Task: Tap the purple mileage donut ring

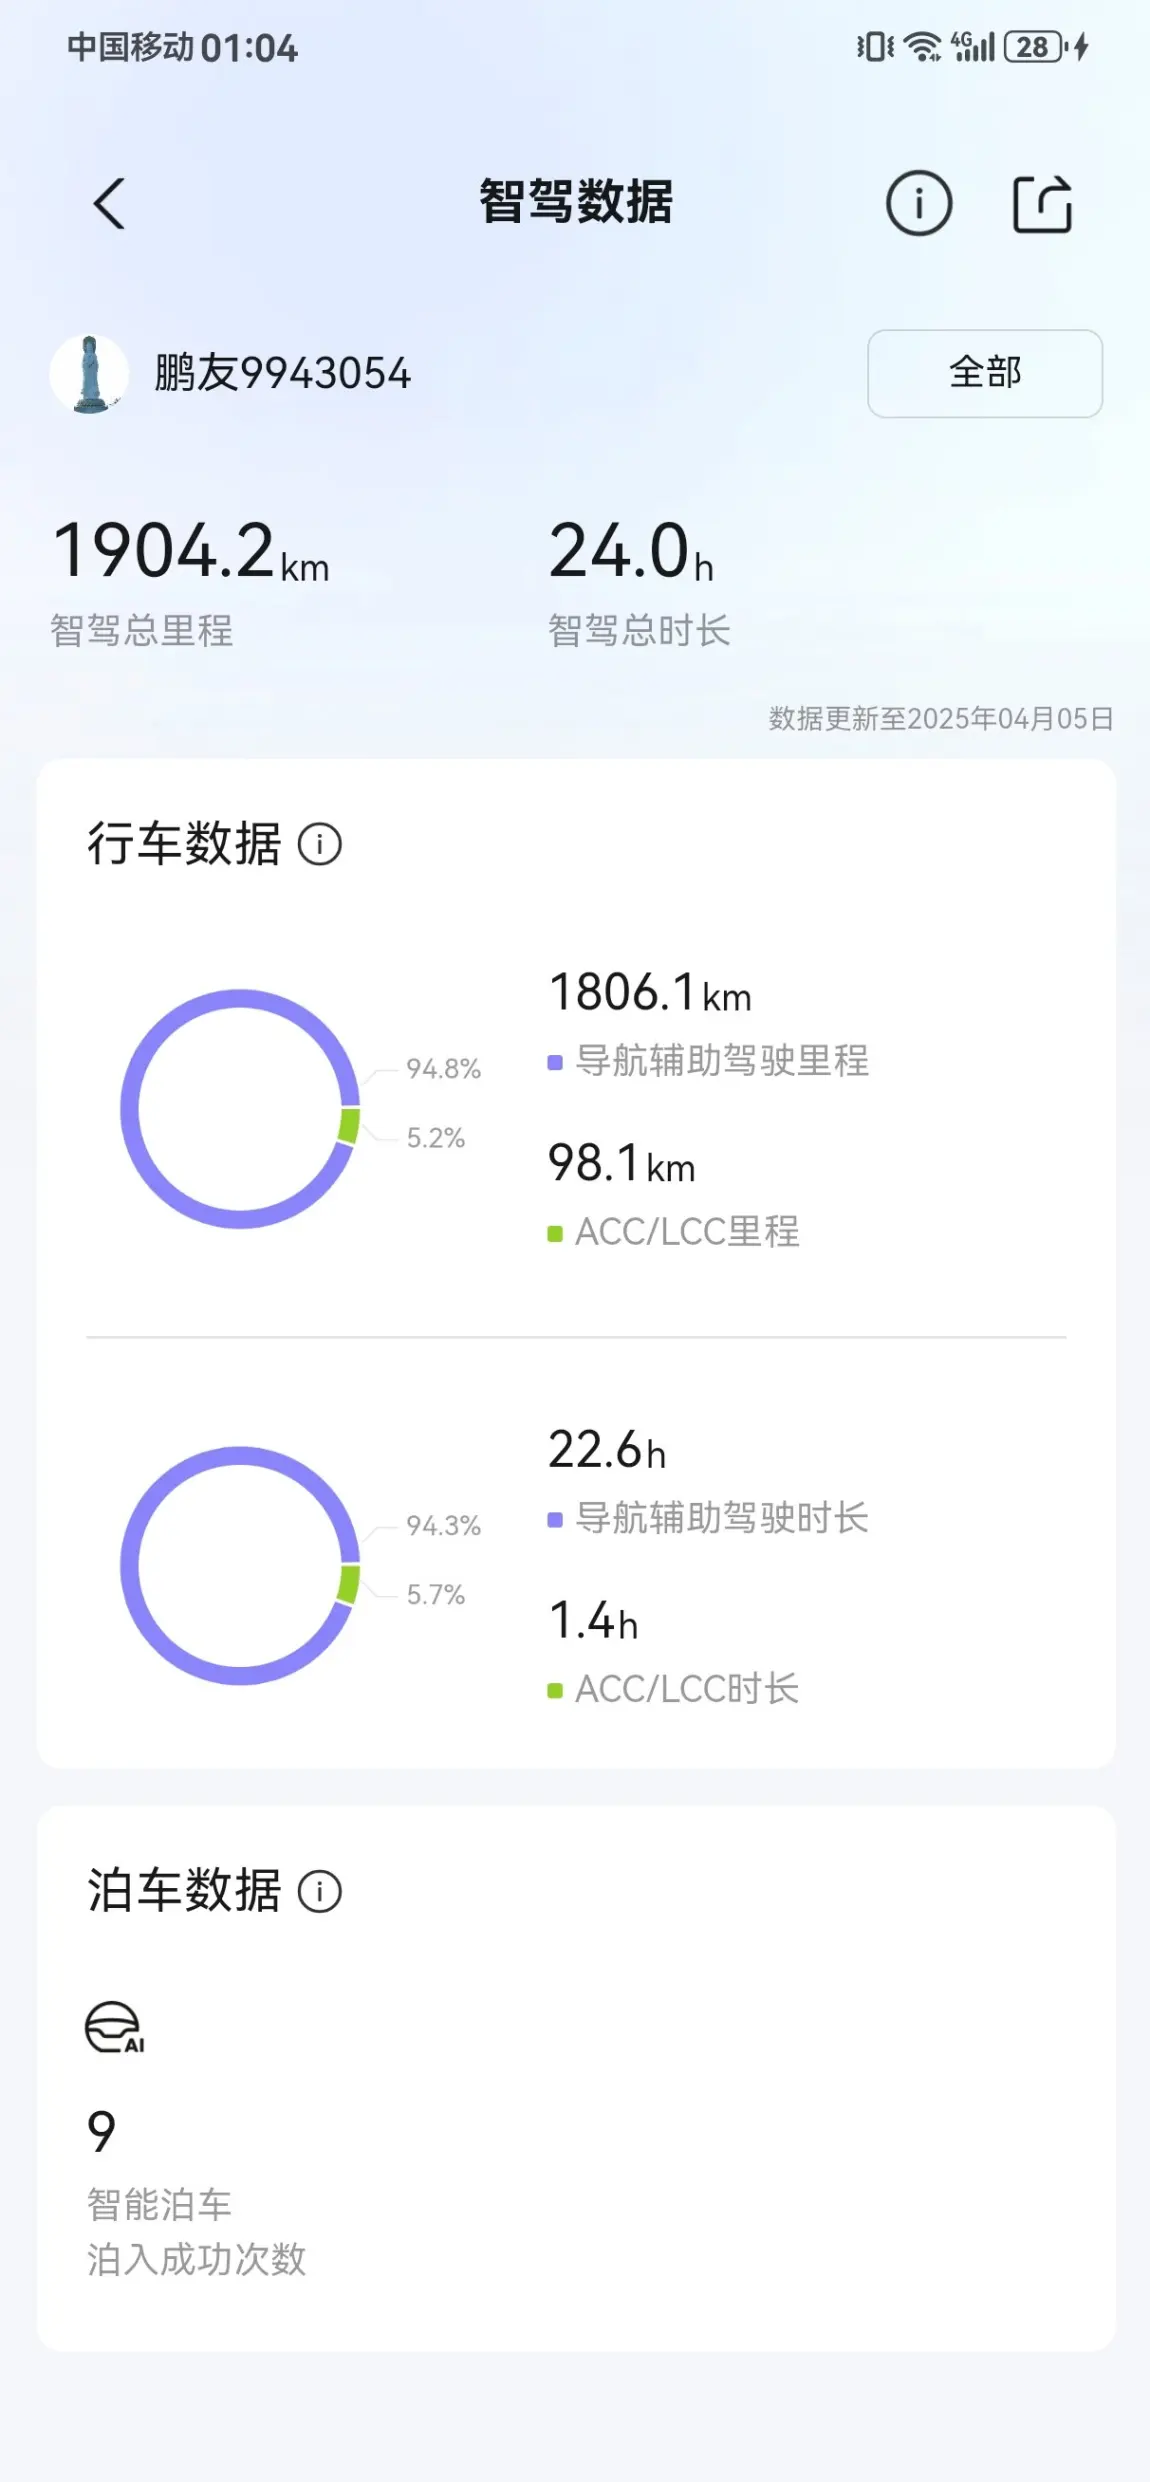Action: 240,1109
